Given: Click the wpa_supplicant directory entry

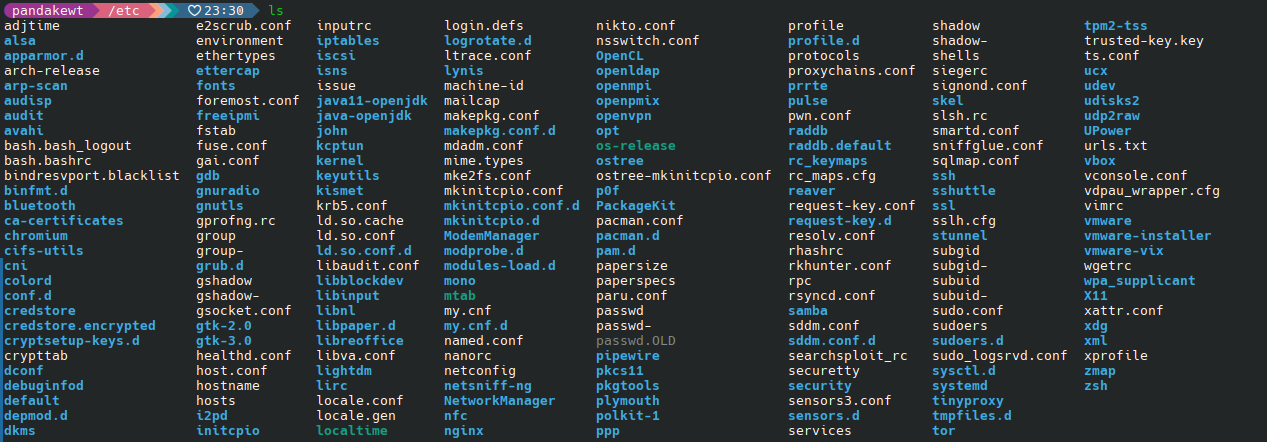Looking at the screenshot, I should pos(1139,281).
